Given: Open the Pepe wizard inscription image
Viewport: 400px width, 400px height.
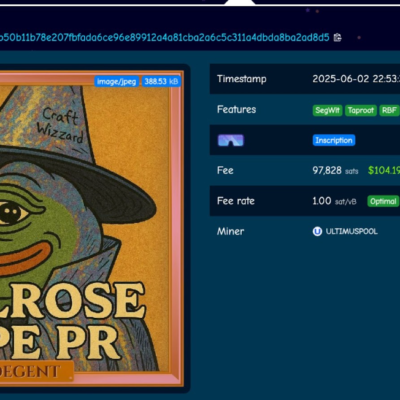Looking at the screenshot, I should 90,228.
